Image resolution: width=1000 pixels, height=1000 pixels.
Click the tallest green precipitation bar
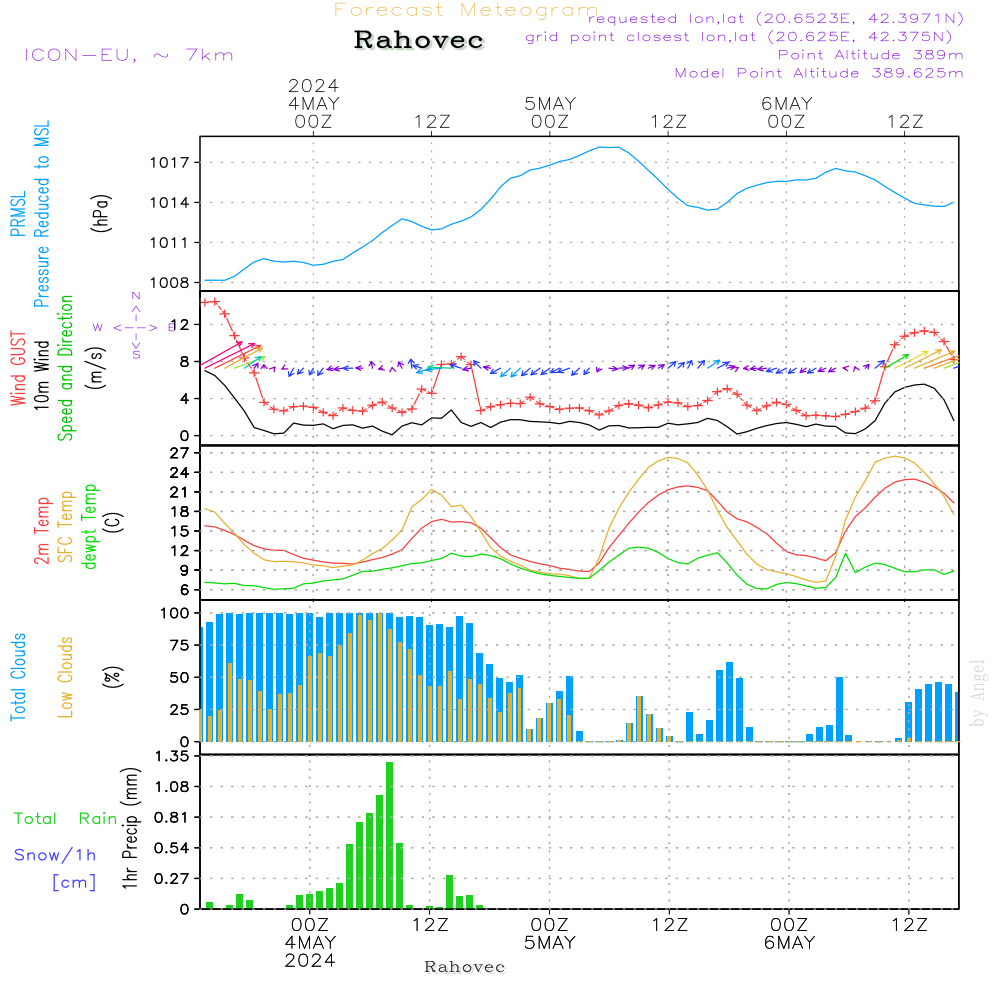(390, 835)
